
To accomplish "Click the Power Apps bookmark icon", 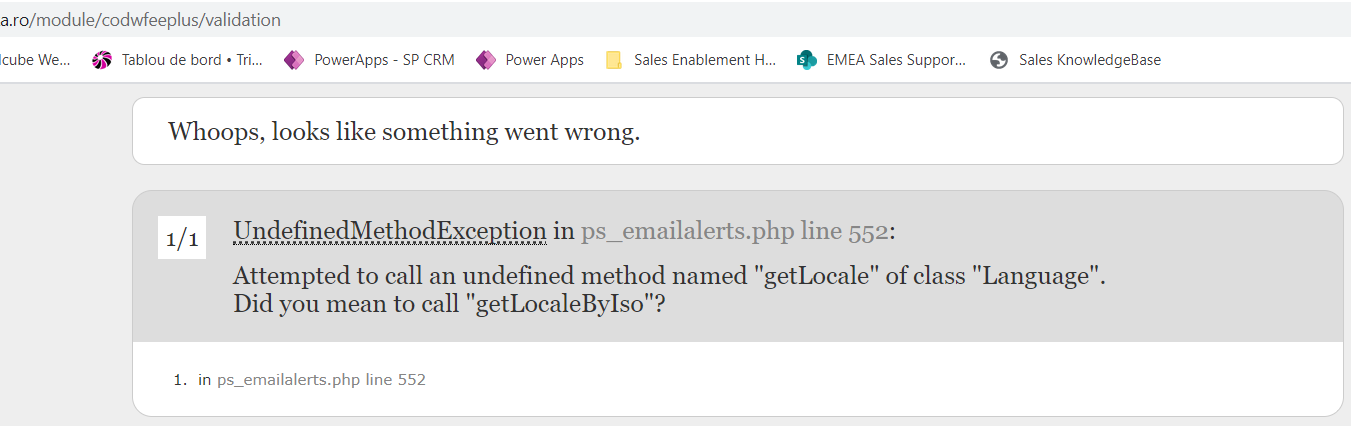I will 486,60.
